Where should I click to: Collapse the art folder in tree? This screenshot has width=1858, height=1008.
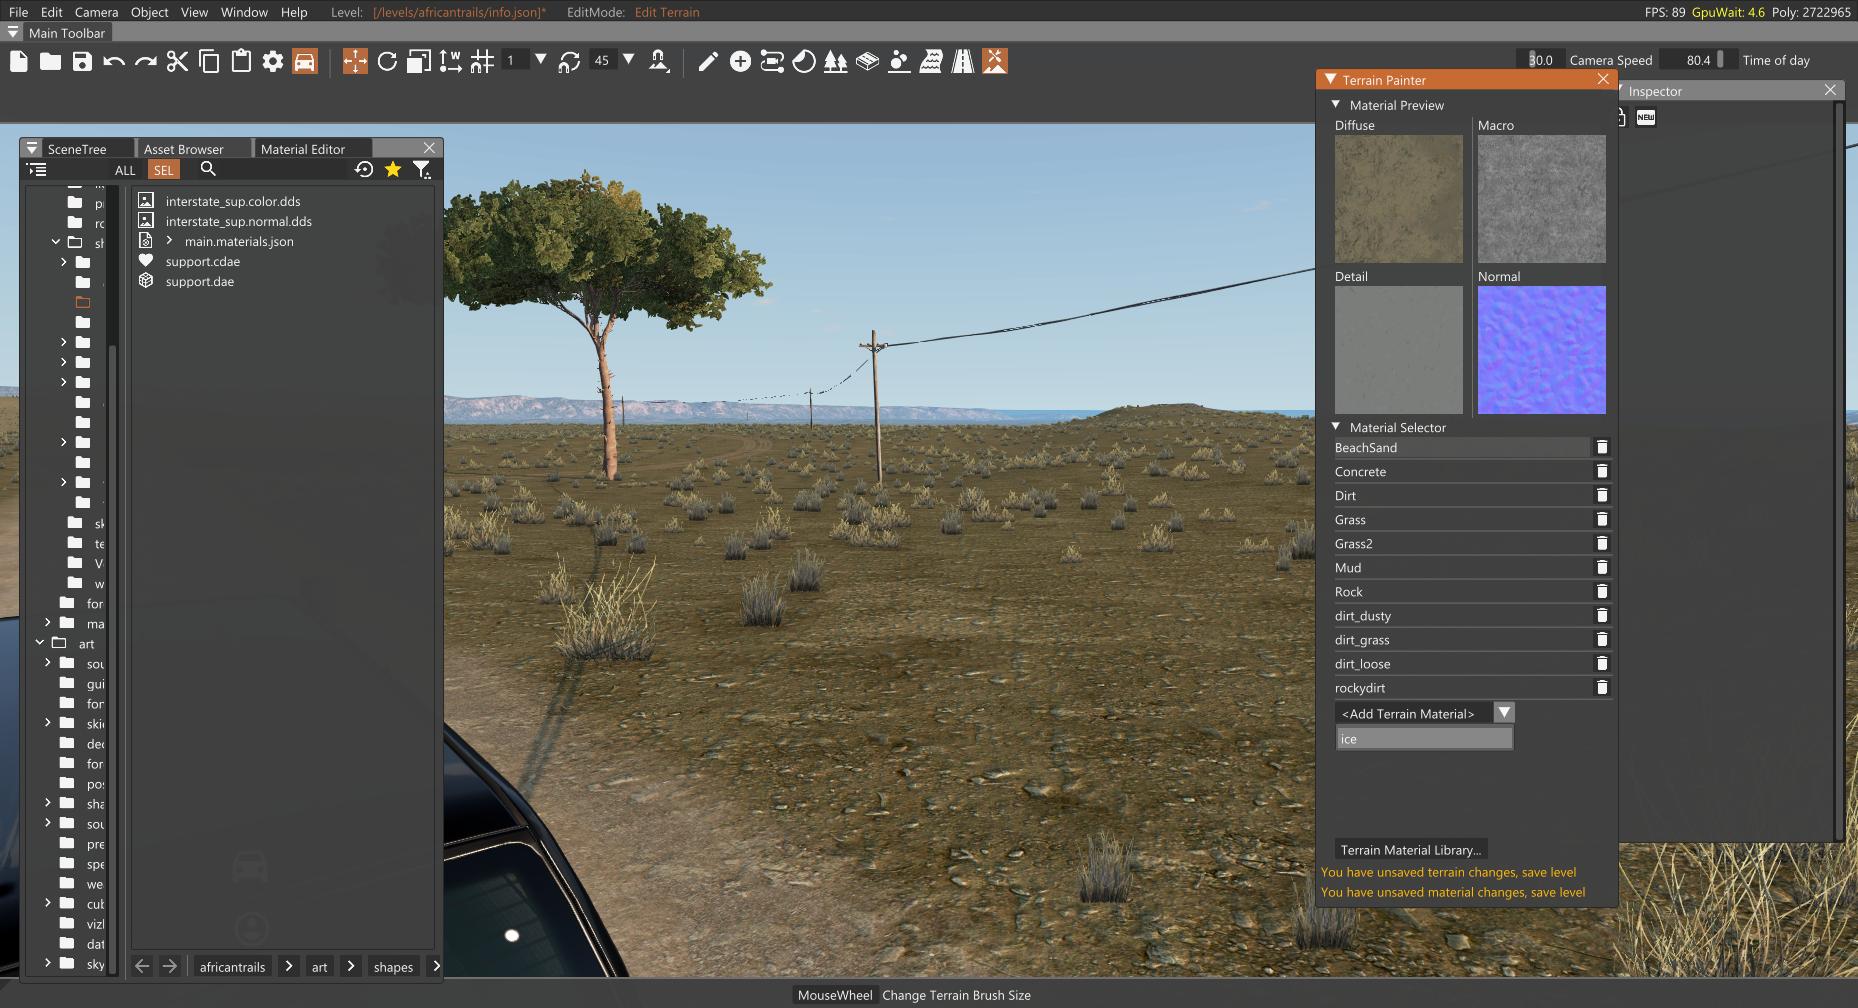click(x=40, y=643)
